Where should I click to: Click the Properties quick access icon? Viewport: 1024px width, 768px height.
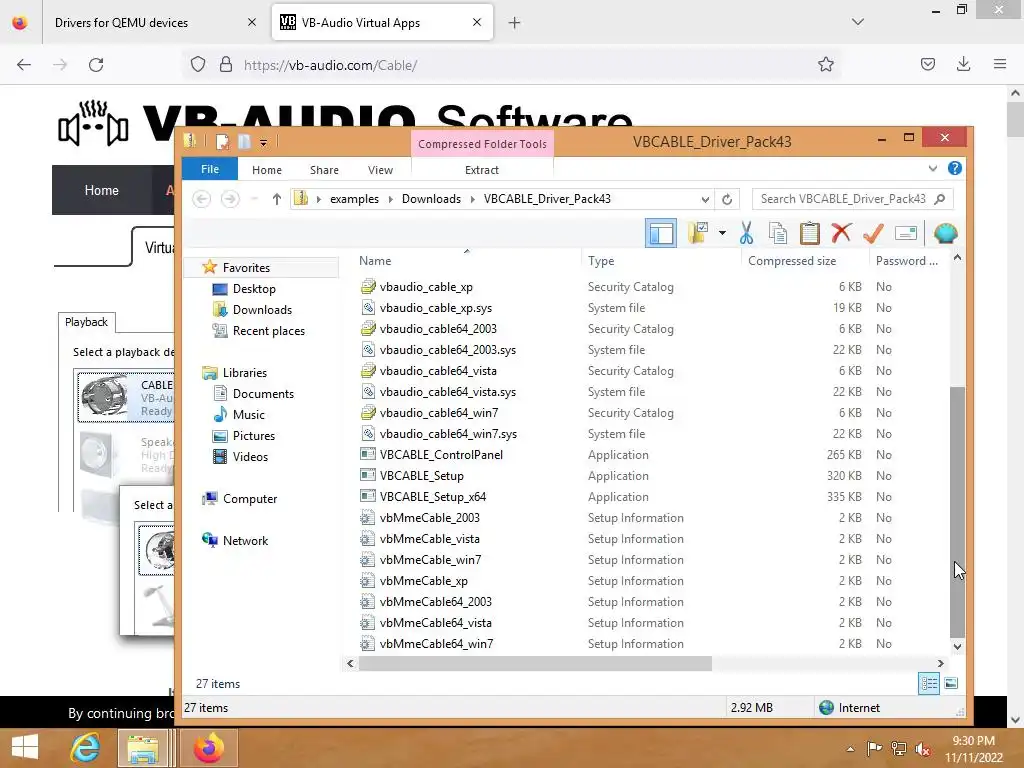tap(223, 142)
